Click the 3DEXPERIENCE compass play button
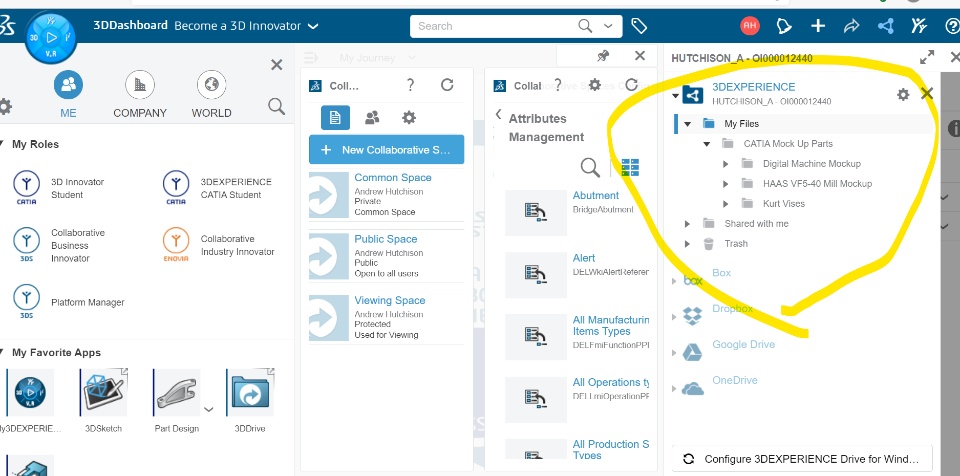This screenshot has width=960, height=476. 52,38
